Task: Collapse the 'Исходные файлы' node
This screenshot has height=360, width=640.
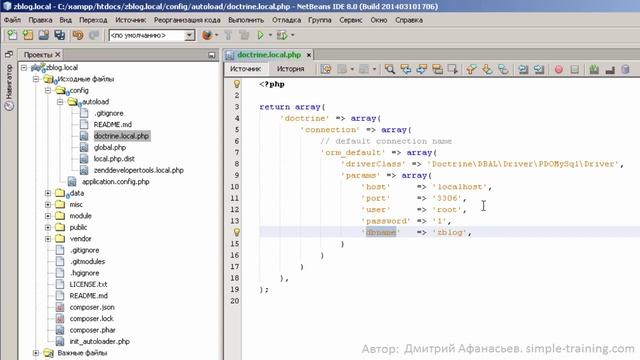Action: tap(36, 79)
